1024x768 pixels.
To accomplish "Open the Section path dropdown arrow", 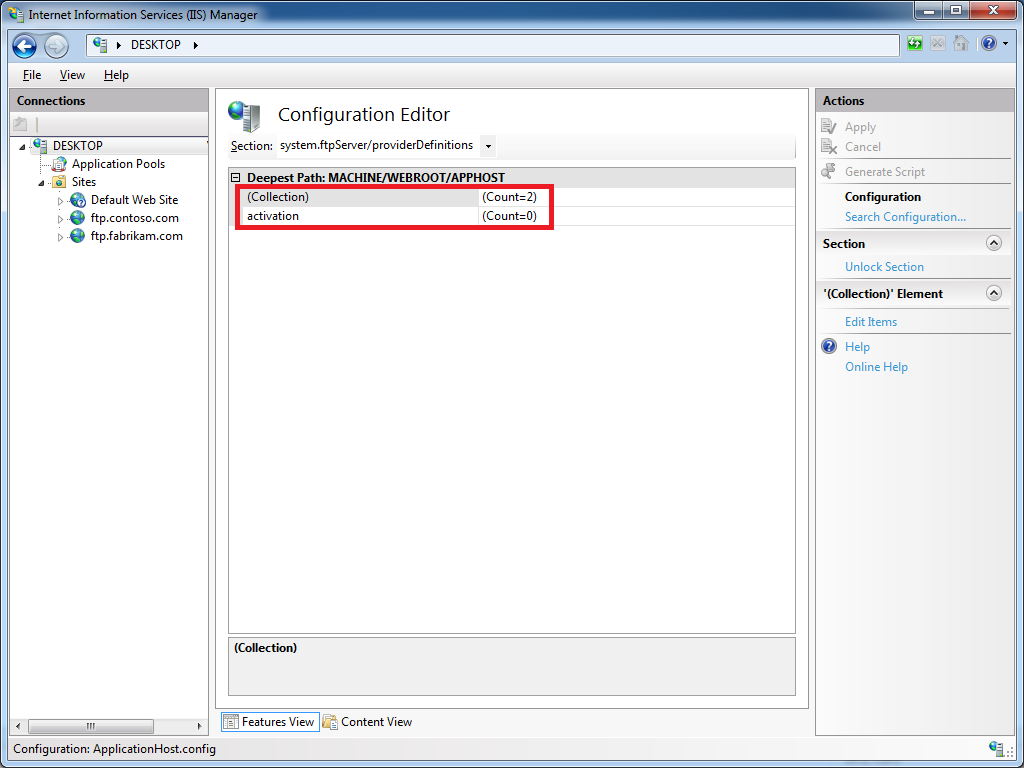I will 488,146.
